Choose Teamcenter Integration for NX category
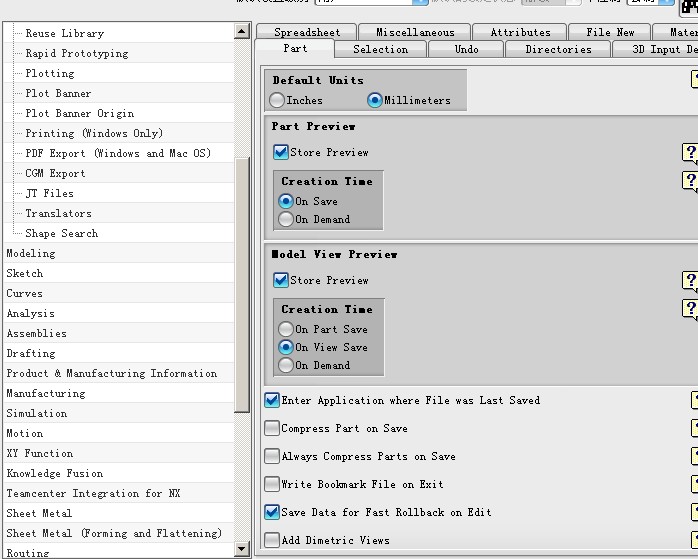 point(93,493)
